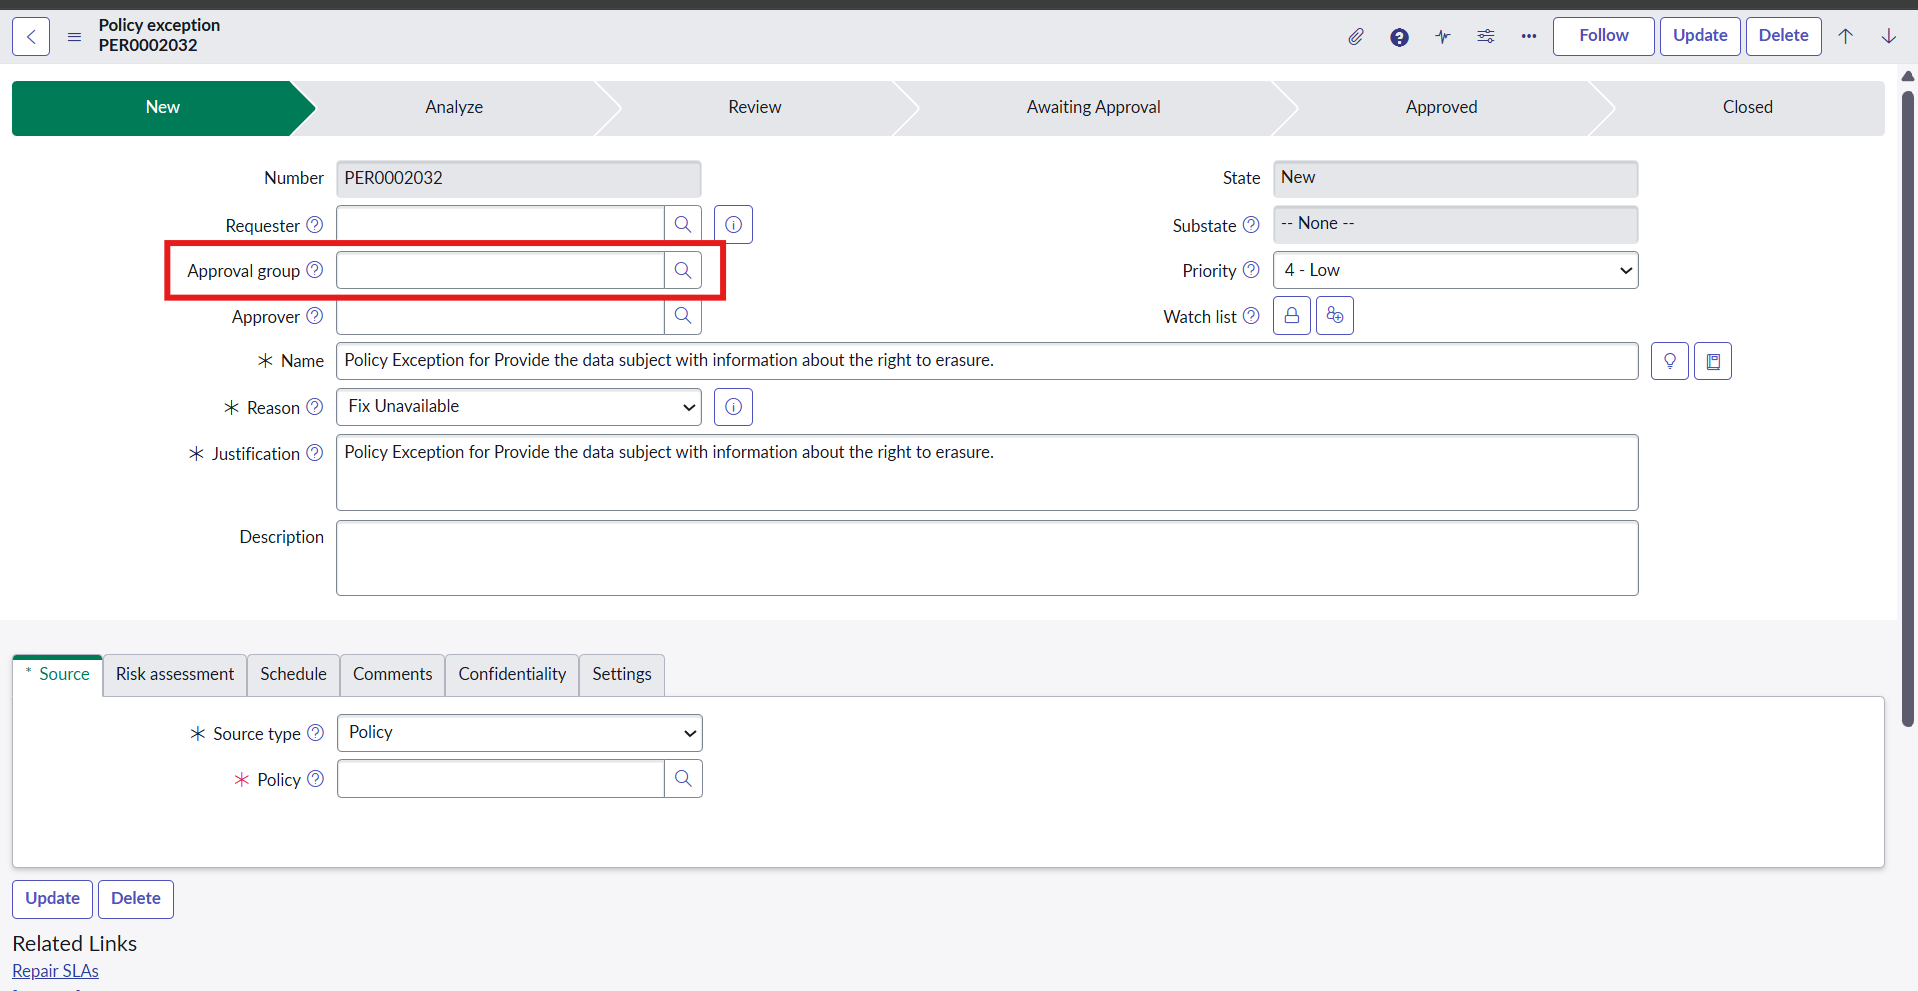Click the lightbulb suggestion icon beside Name
The width and height of the screenshot is (1918, 991).
tap(1669, 361)
